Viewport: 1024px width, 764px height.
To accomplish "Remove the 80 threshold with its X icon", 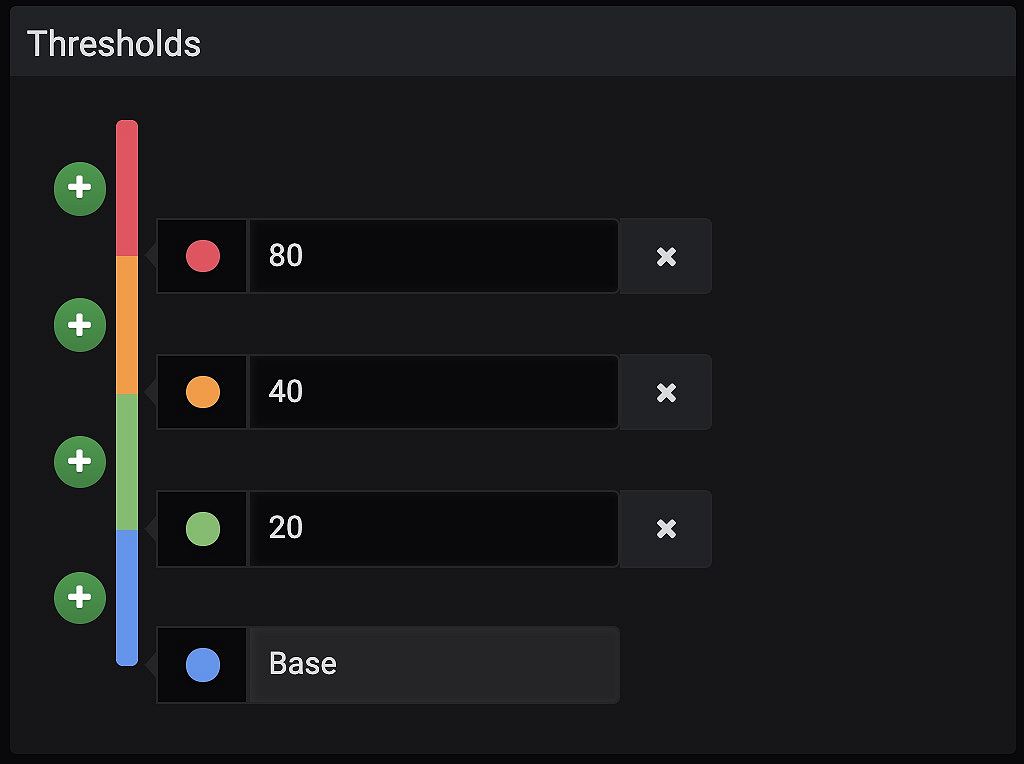I will (x=665, y=256).
